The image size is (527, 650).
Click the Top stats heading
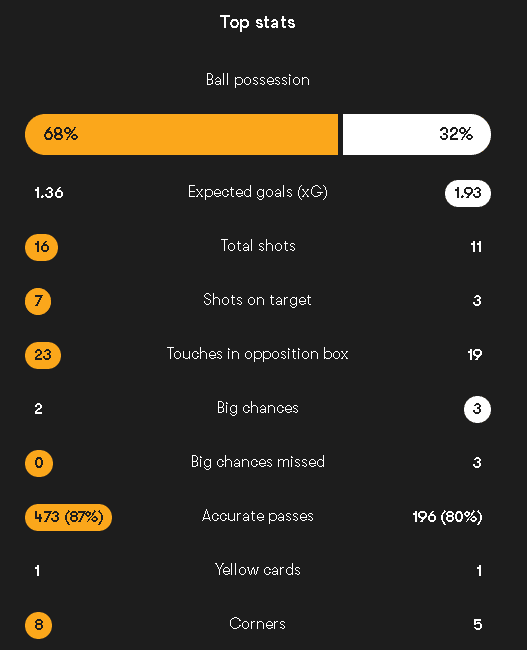pos(257,22)
